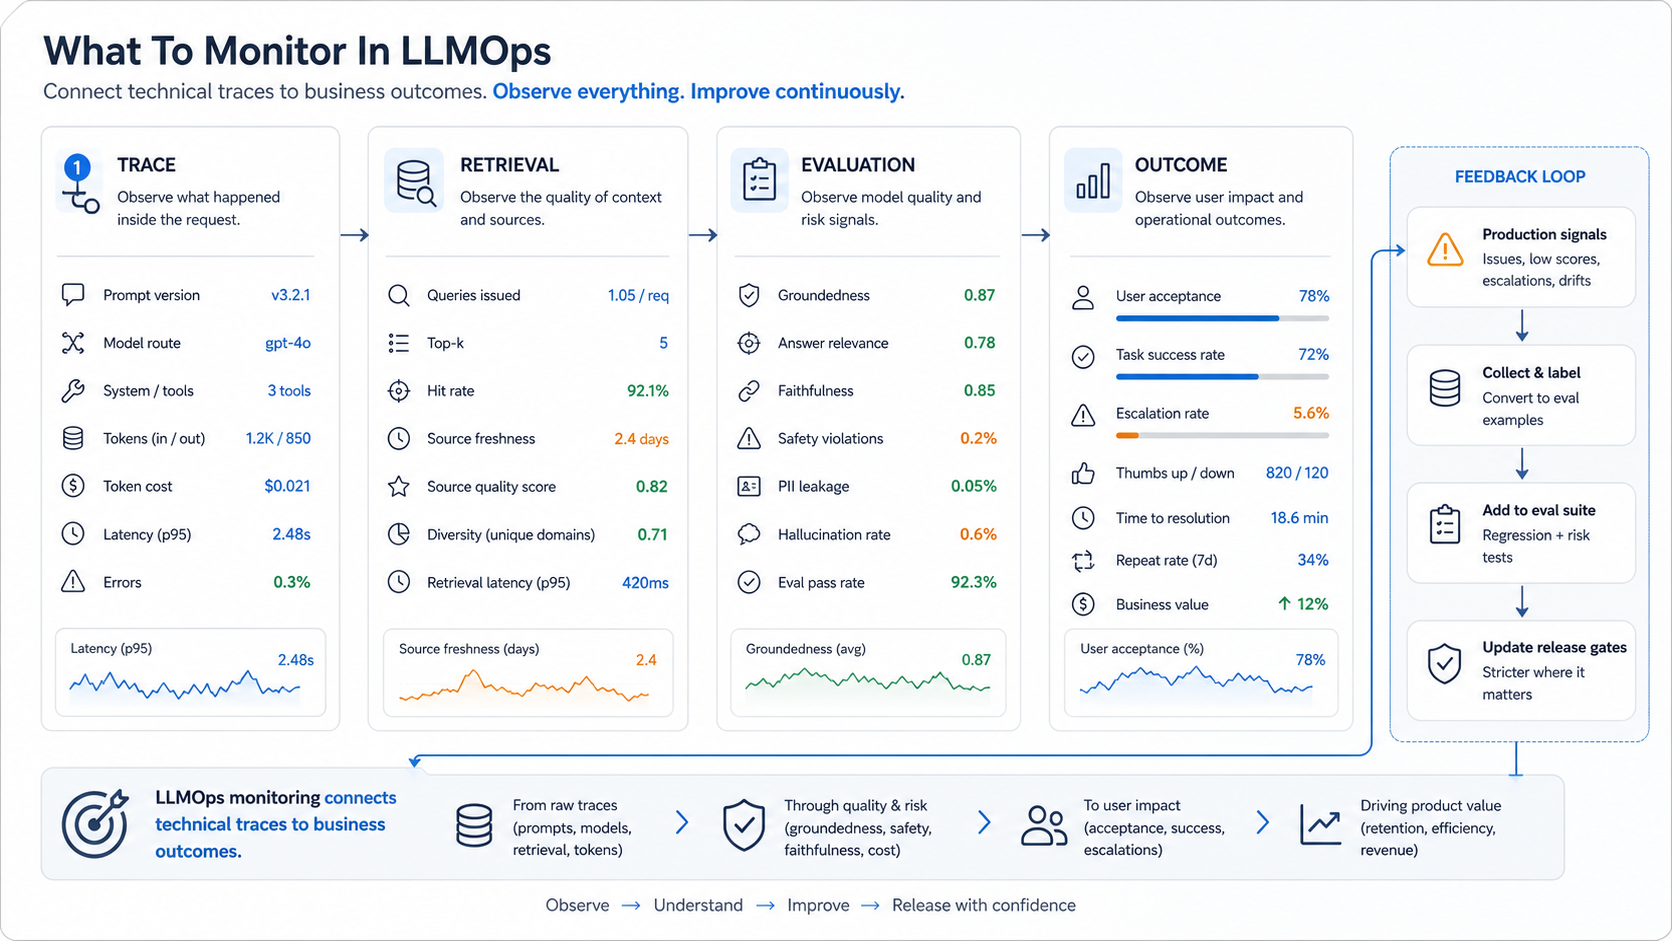
Task: Click the Eval pass rate checkmark icon
Action: tap(749, 582)
